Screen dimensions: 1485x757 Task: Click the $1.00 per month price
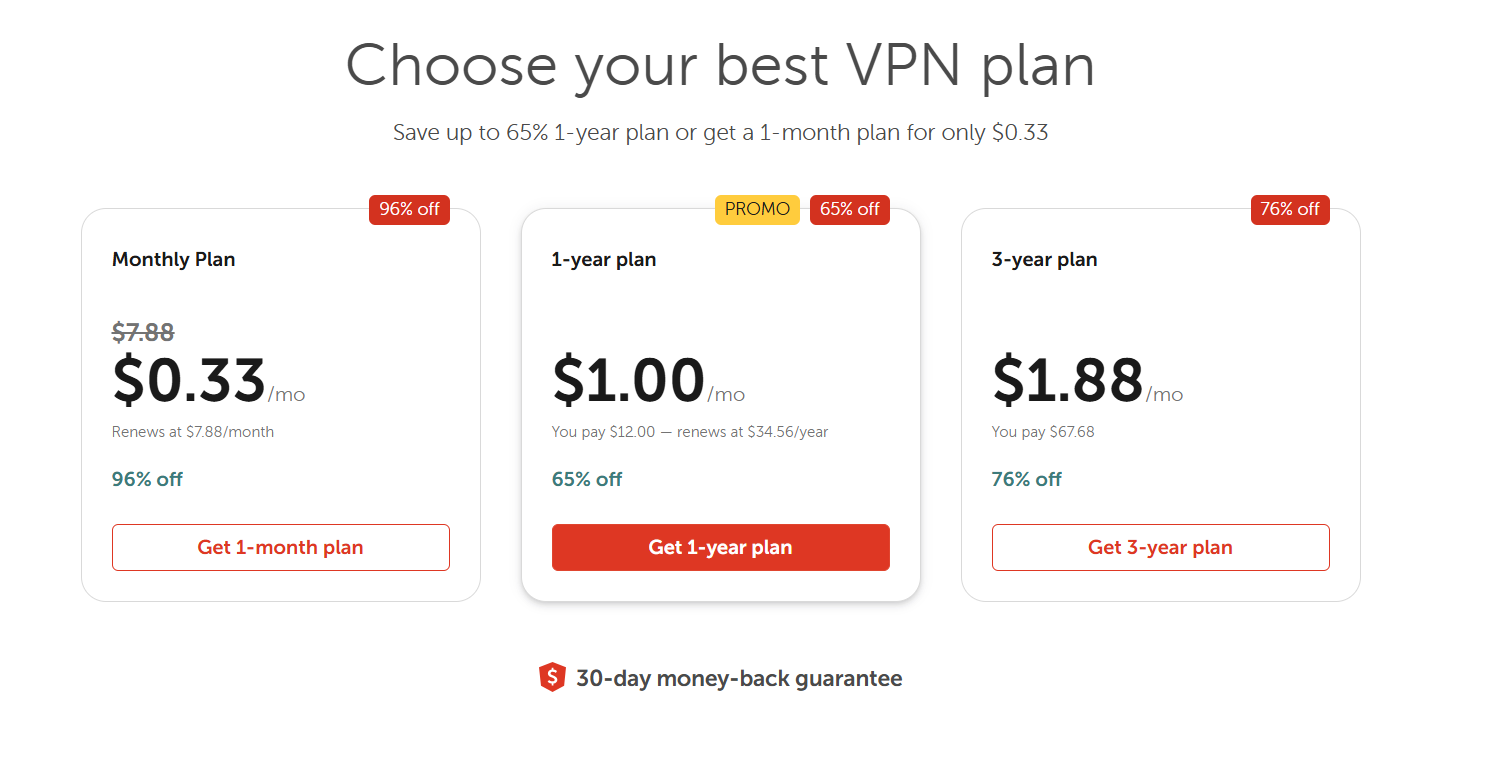[x=629, y=381]
